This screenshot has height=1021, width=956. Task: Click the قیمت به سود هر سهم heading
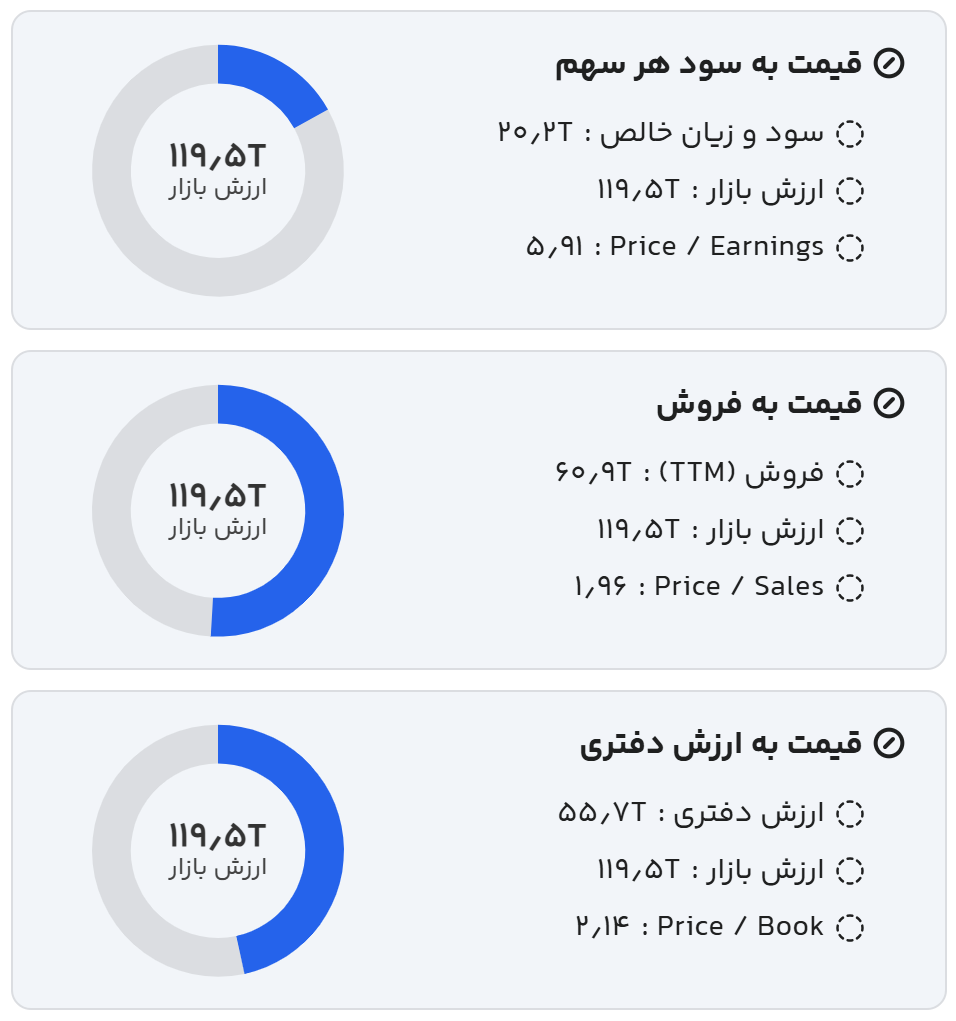pos(708,64)
